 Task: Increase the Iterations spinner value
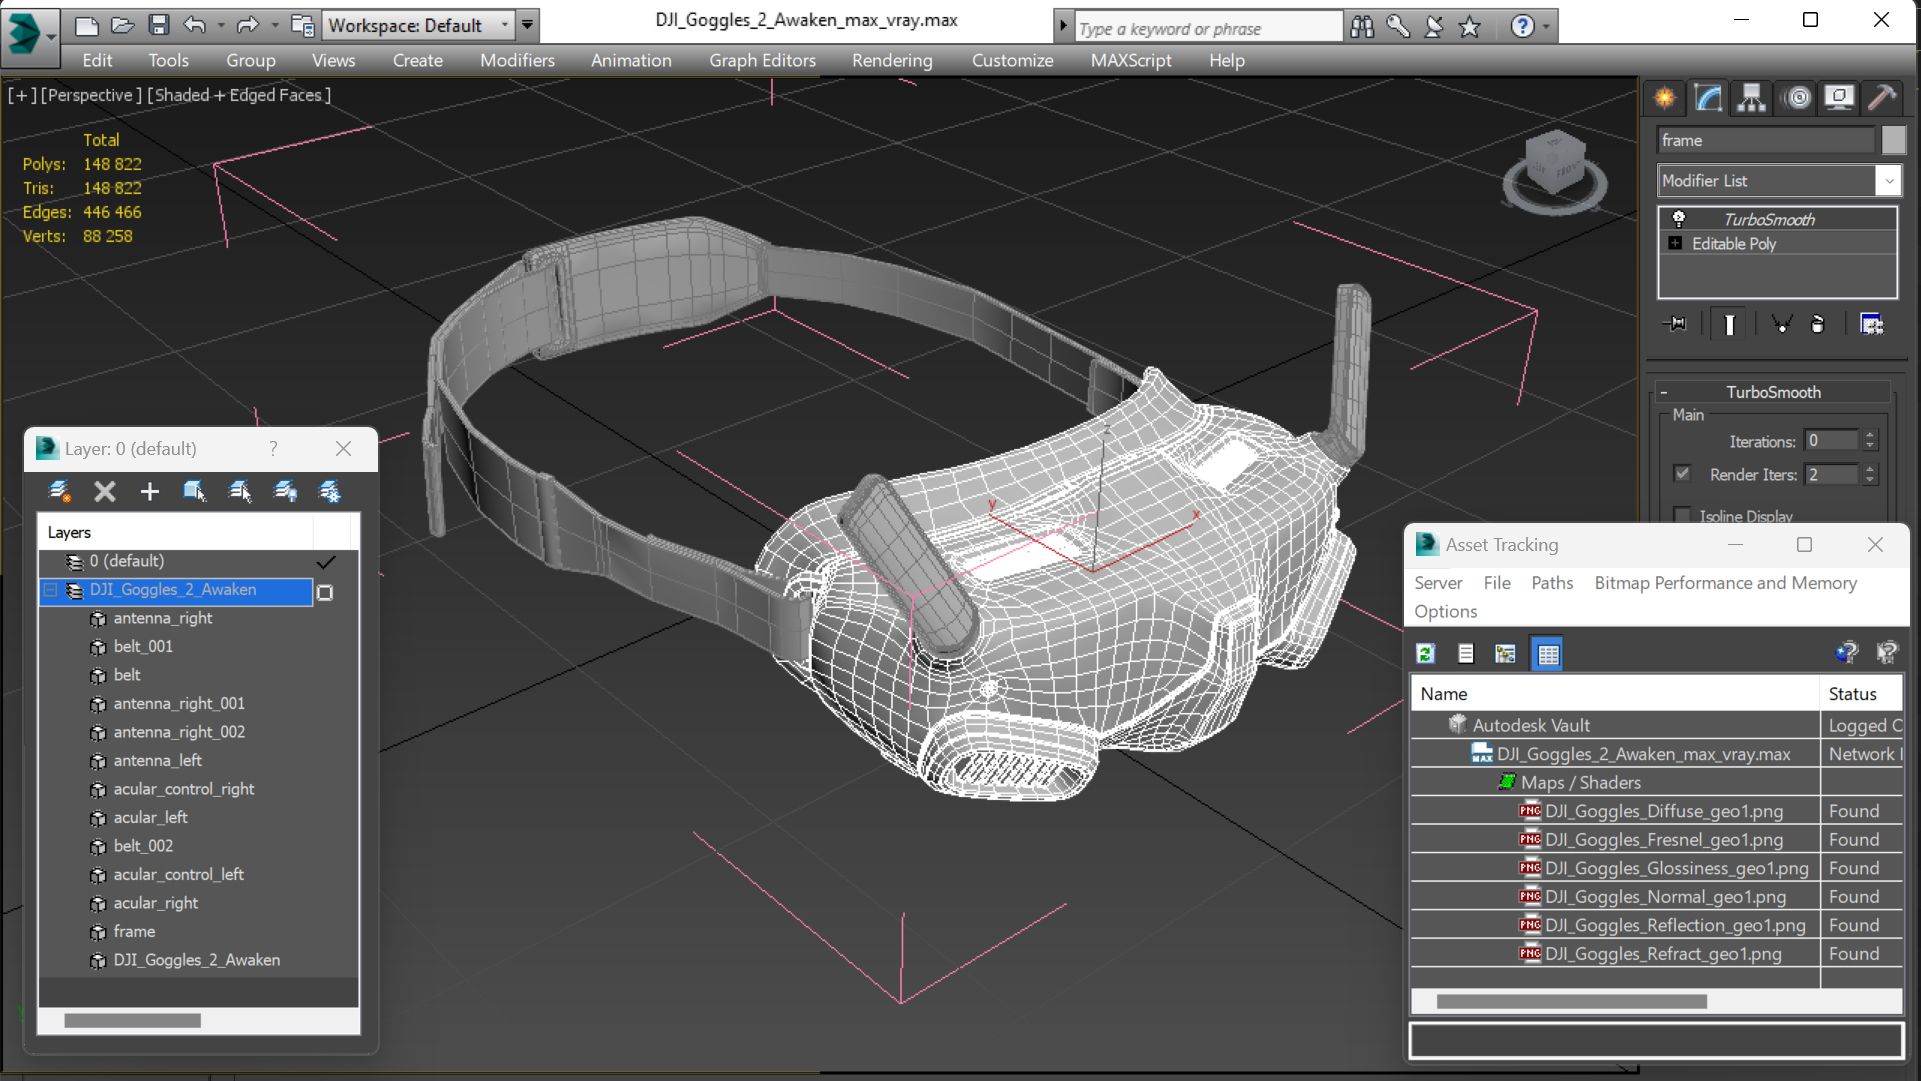pyautogui.click(x=1870, y=435)
